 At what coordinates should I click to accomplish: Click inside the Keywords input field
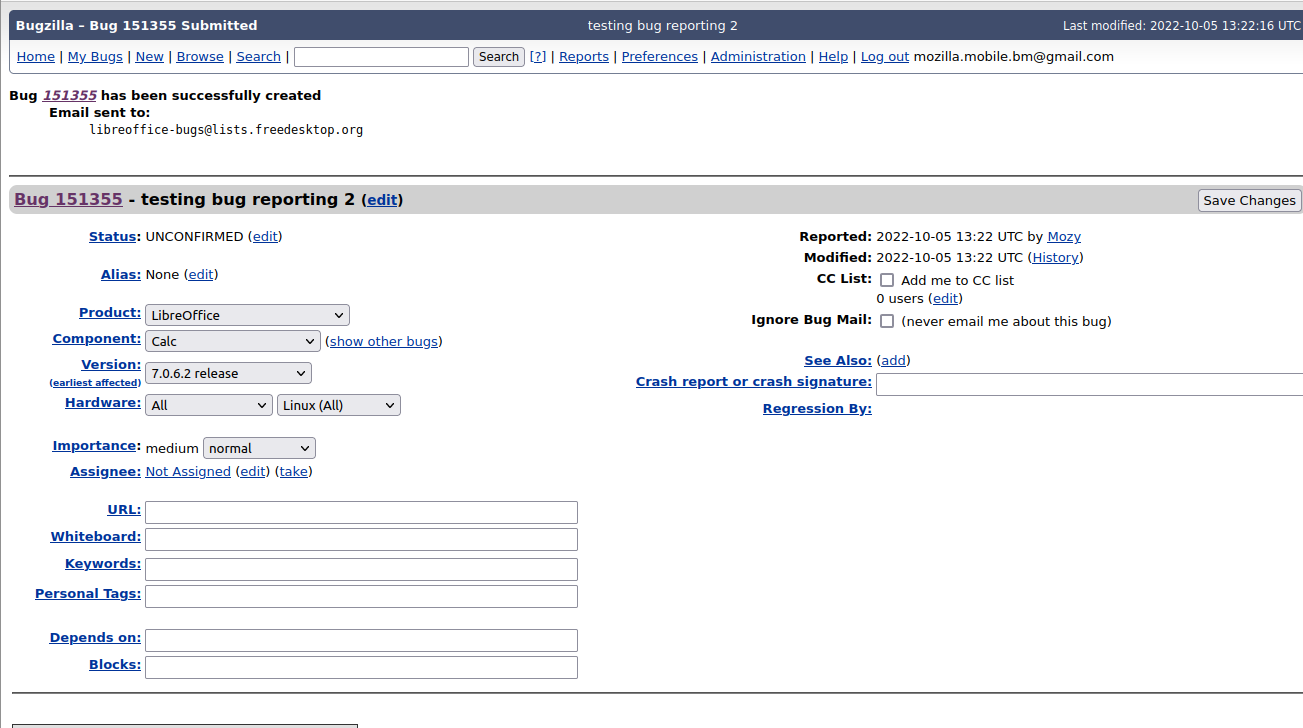coord(360,568)
